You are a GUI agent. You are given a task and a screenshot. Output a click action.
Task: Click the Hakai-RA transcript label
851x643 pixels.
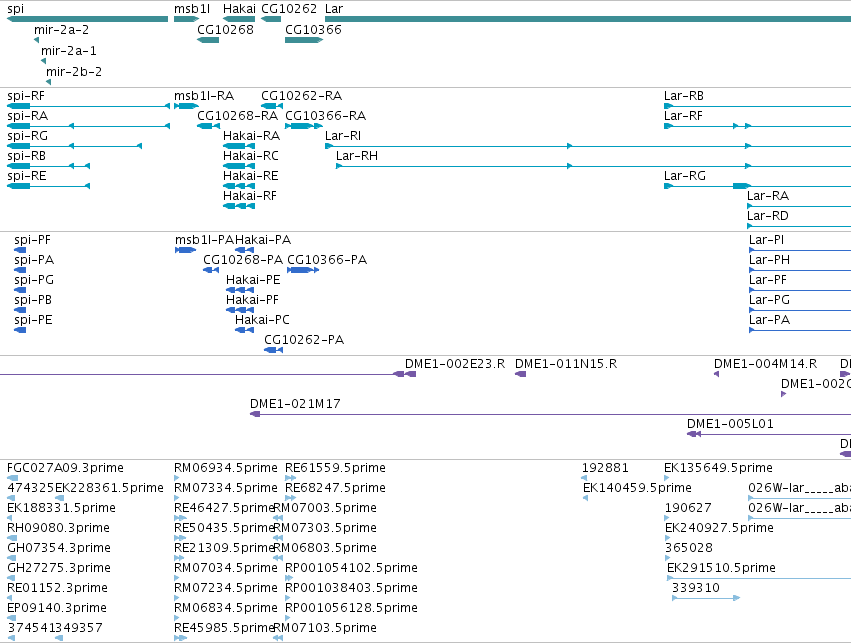(x=252, y=136)
